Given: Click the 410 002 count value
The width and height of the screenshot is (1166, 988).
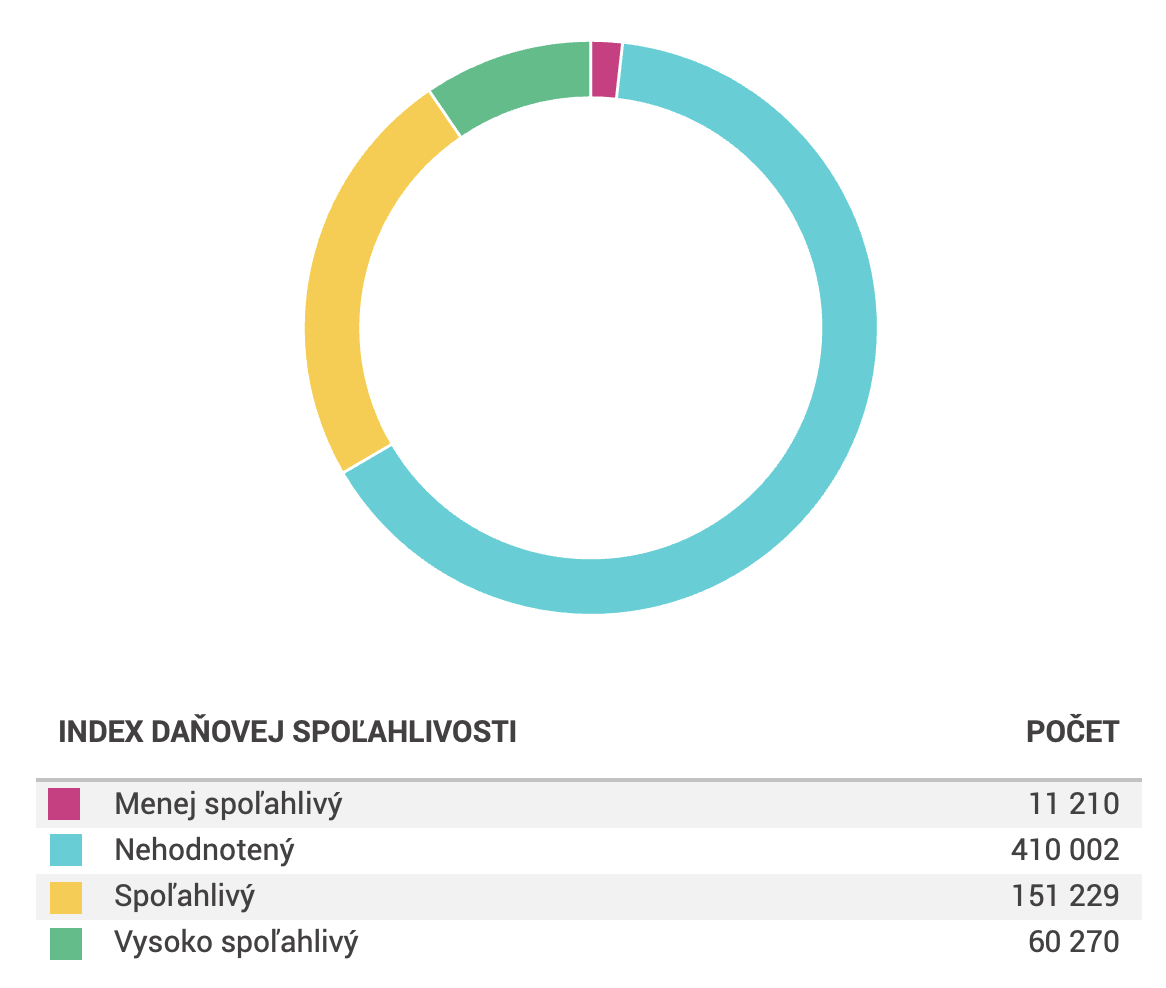Looking at the screenshot, I should coord(1065,850).
